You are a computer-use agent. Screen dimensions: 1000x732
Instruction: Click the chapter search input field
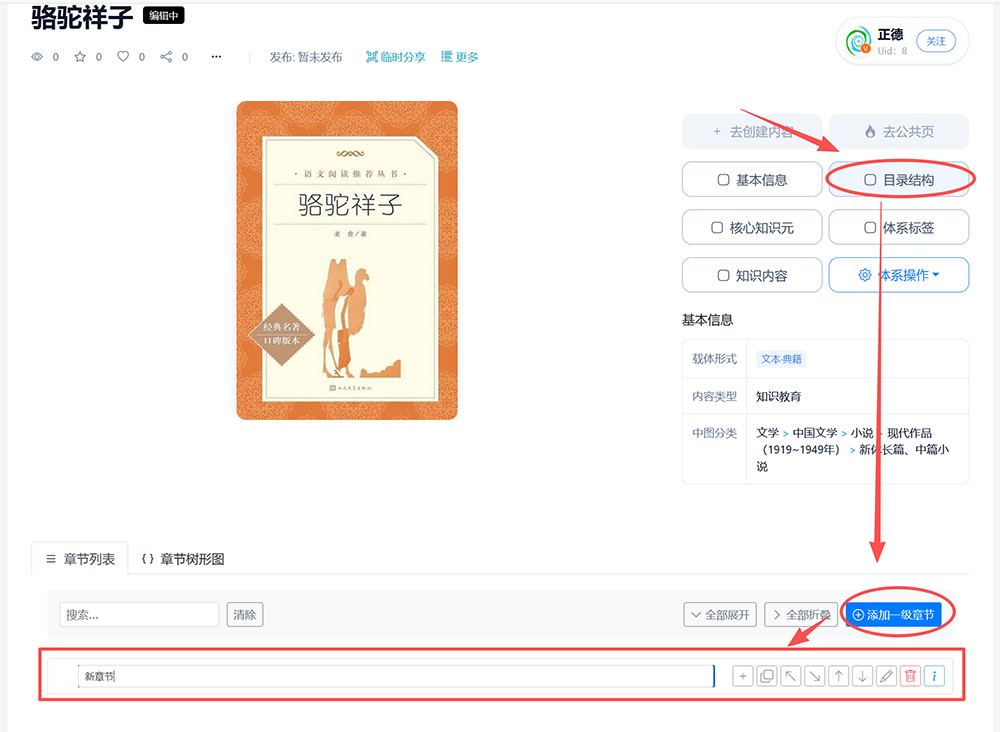tap(139, 615)
